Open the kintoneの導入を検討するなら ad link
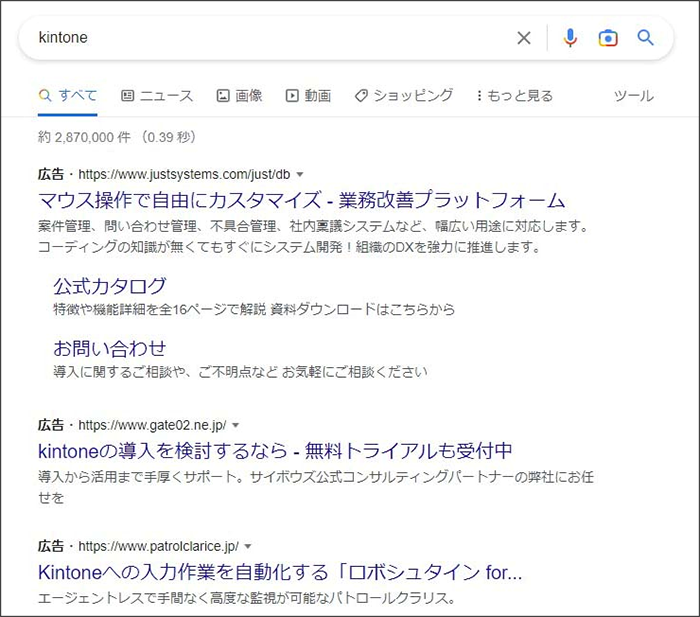Image resolution: width=700 pixels, height=617 pixels. [275, 451]
